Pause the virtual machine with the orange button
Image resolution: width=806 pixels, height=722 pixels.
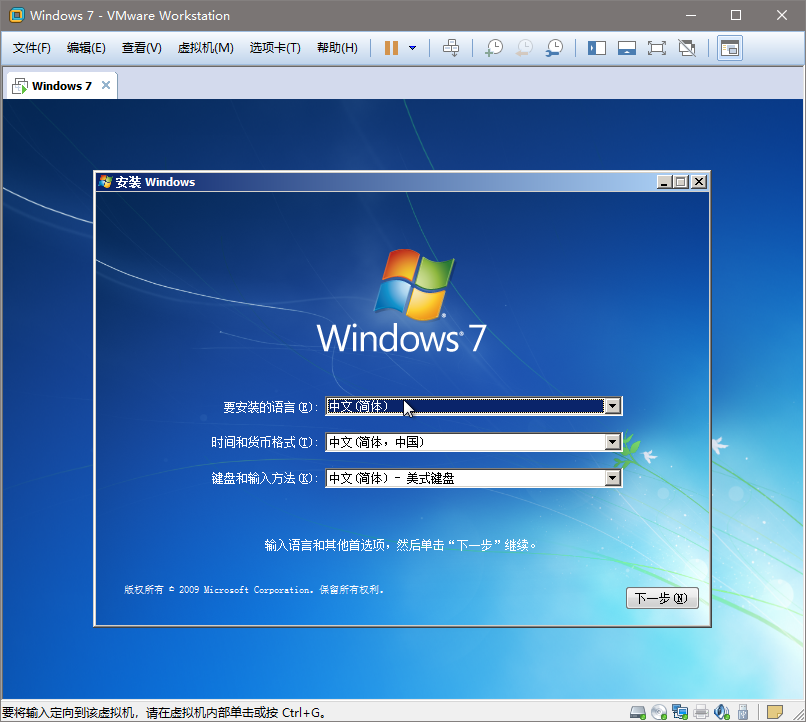click(391, 48)
